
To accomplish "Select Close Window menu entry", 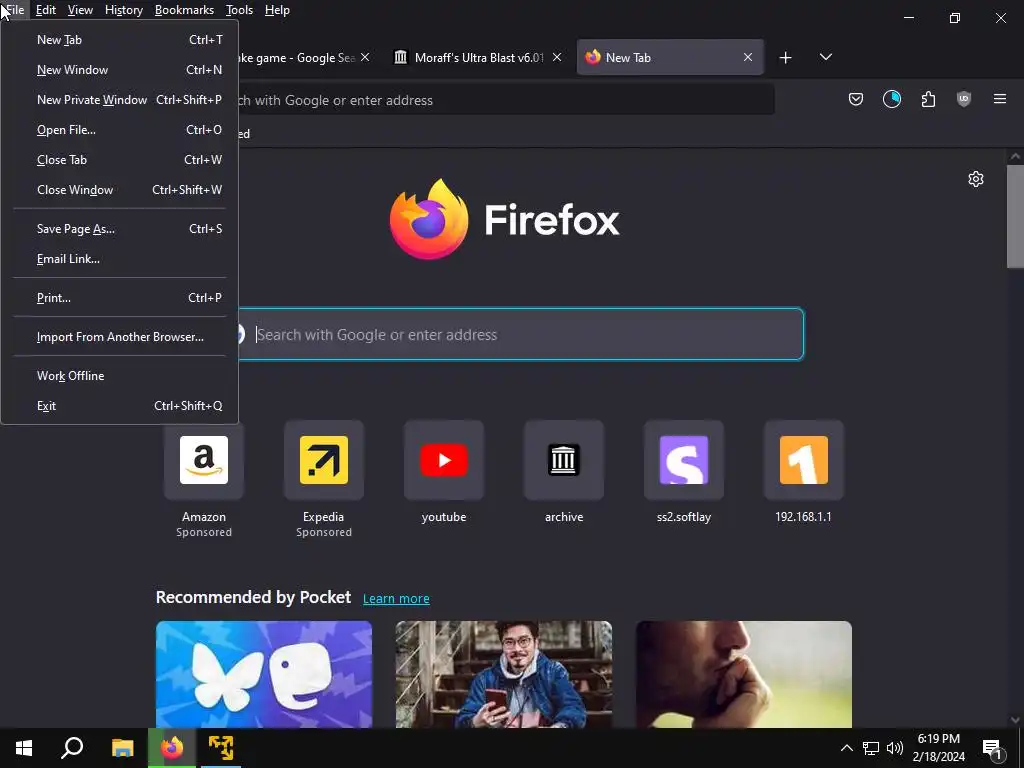I will (120, 190).
